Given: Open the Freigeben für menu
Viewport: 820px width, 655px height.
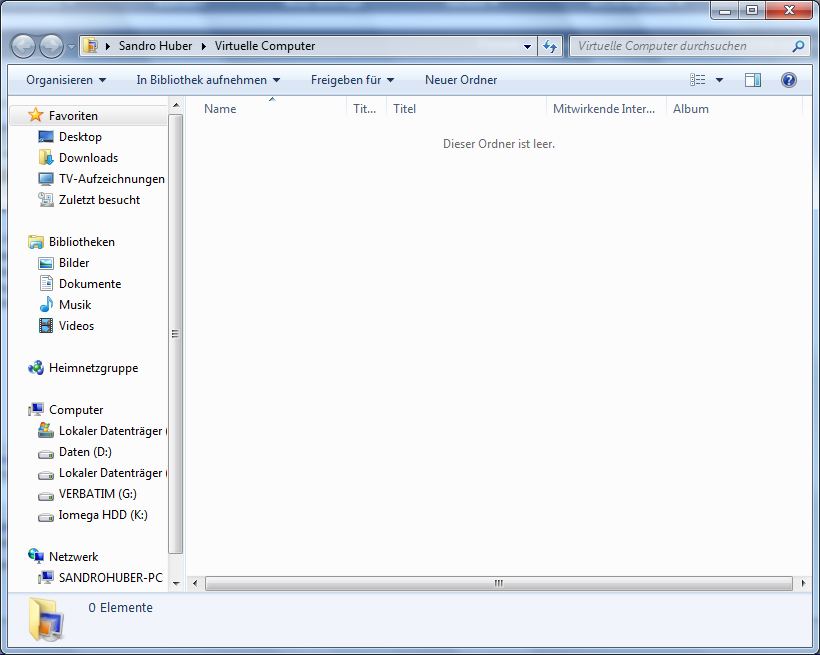Looking at the screenshot, I should click(352, 80).
